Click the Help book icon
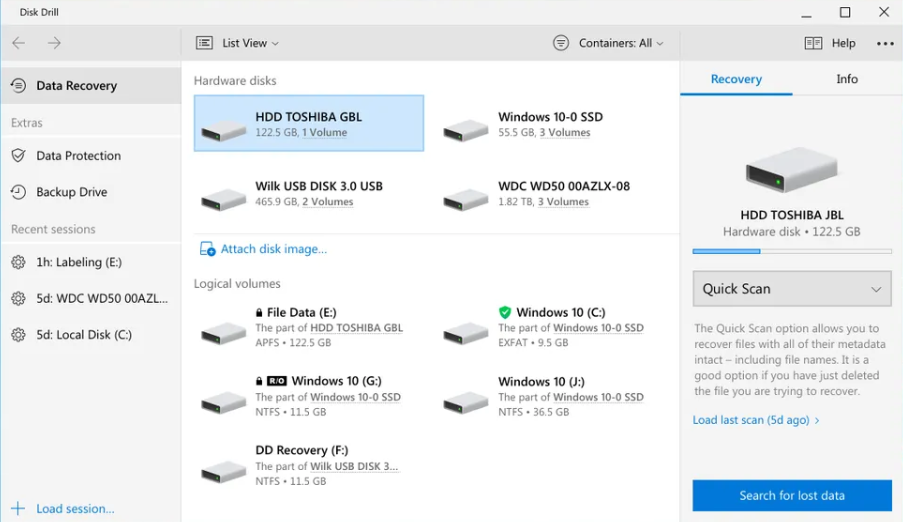Screen dimensions: 903x522 (813, 43)
